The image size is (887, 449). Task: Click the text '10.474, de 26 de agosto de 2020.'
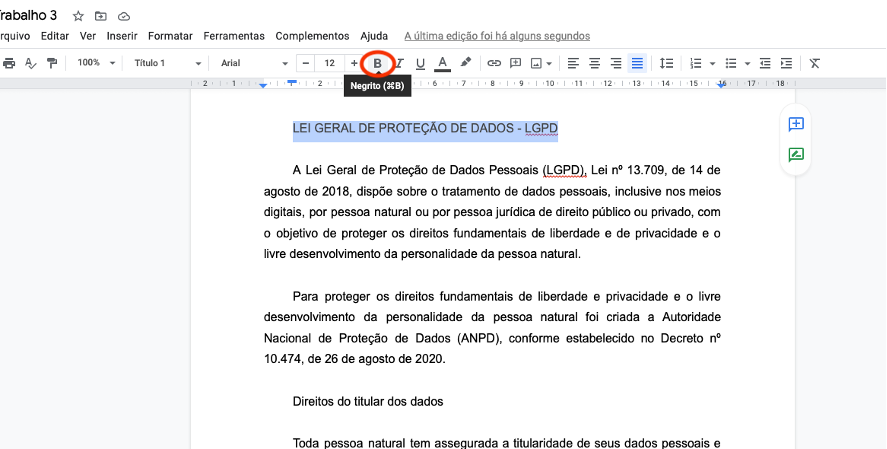tap(355, 359)
